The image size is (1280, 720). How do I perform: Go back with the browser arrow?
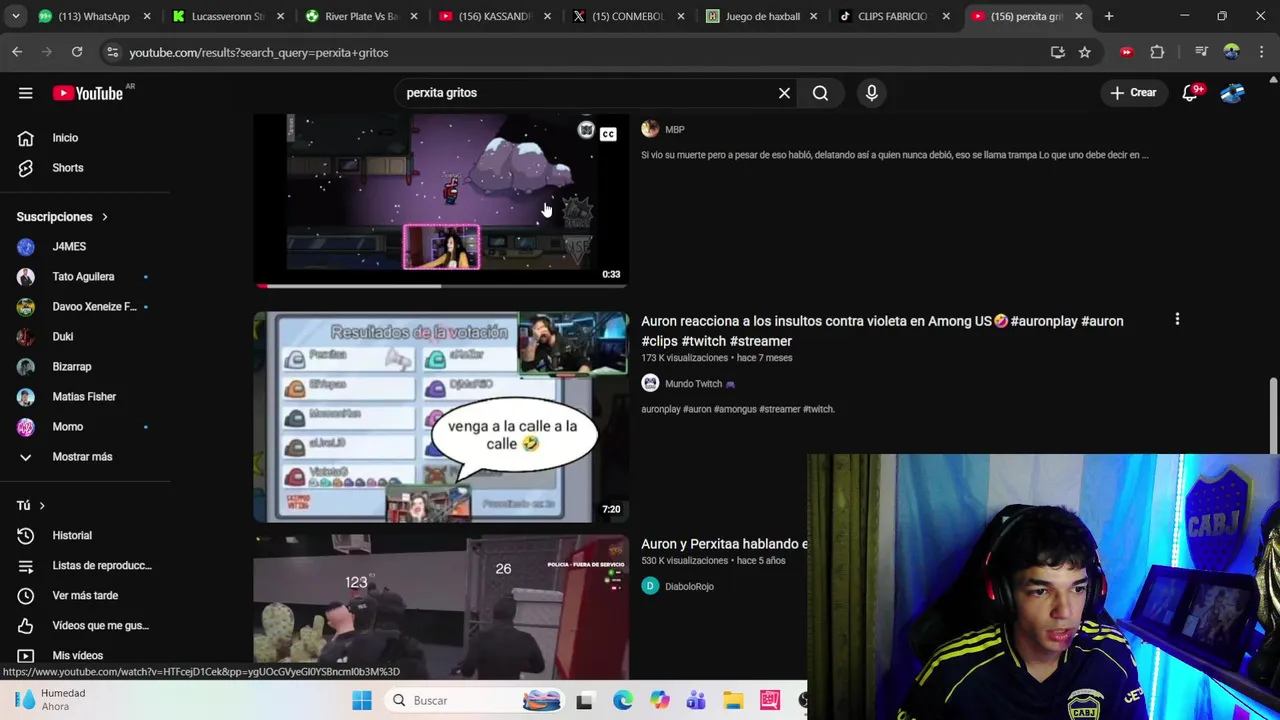18,52
